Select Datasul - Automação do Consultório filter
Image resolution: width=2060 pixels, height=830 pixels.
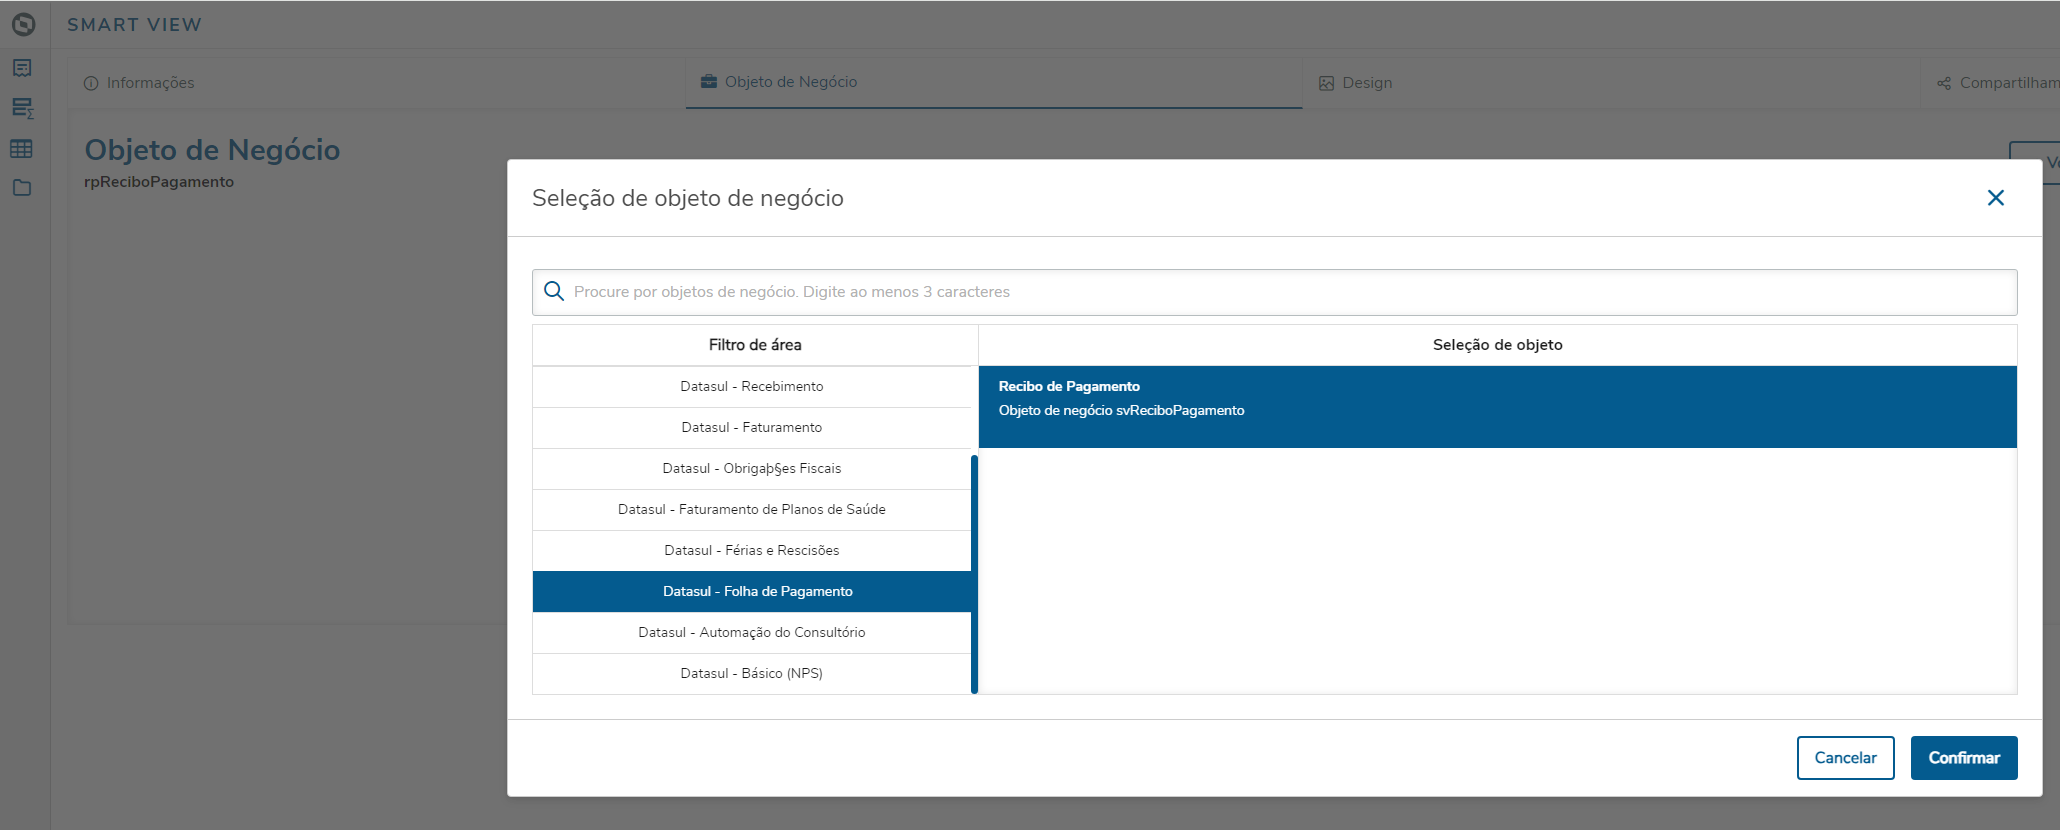tap(752, 633)
